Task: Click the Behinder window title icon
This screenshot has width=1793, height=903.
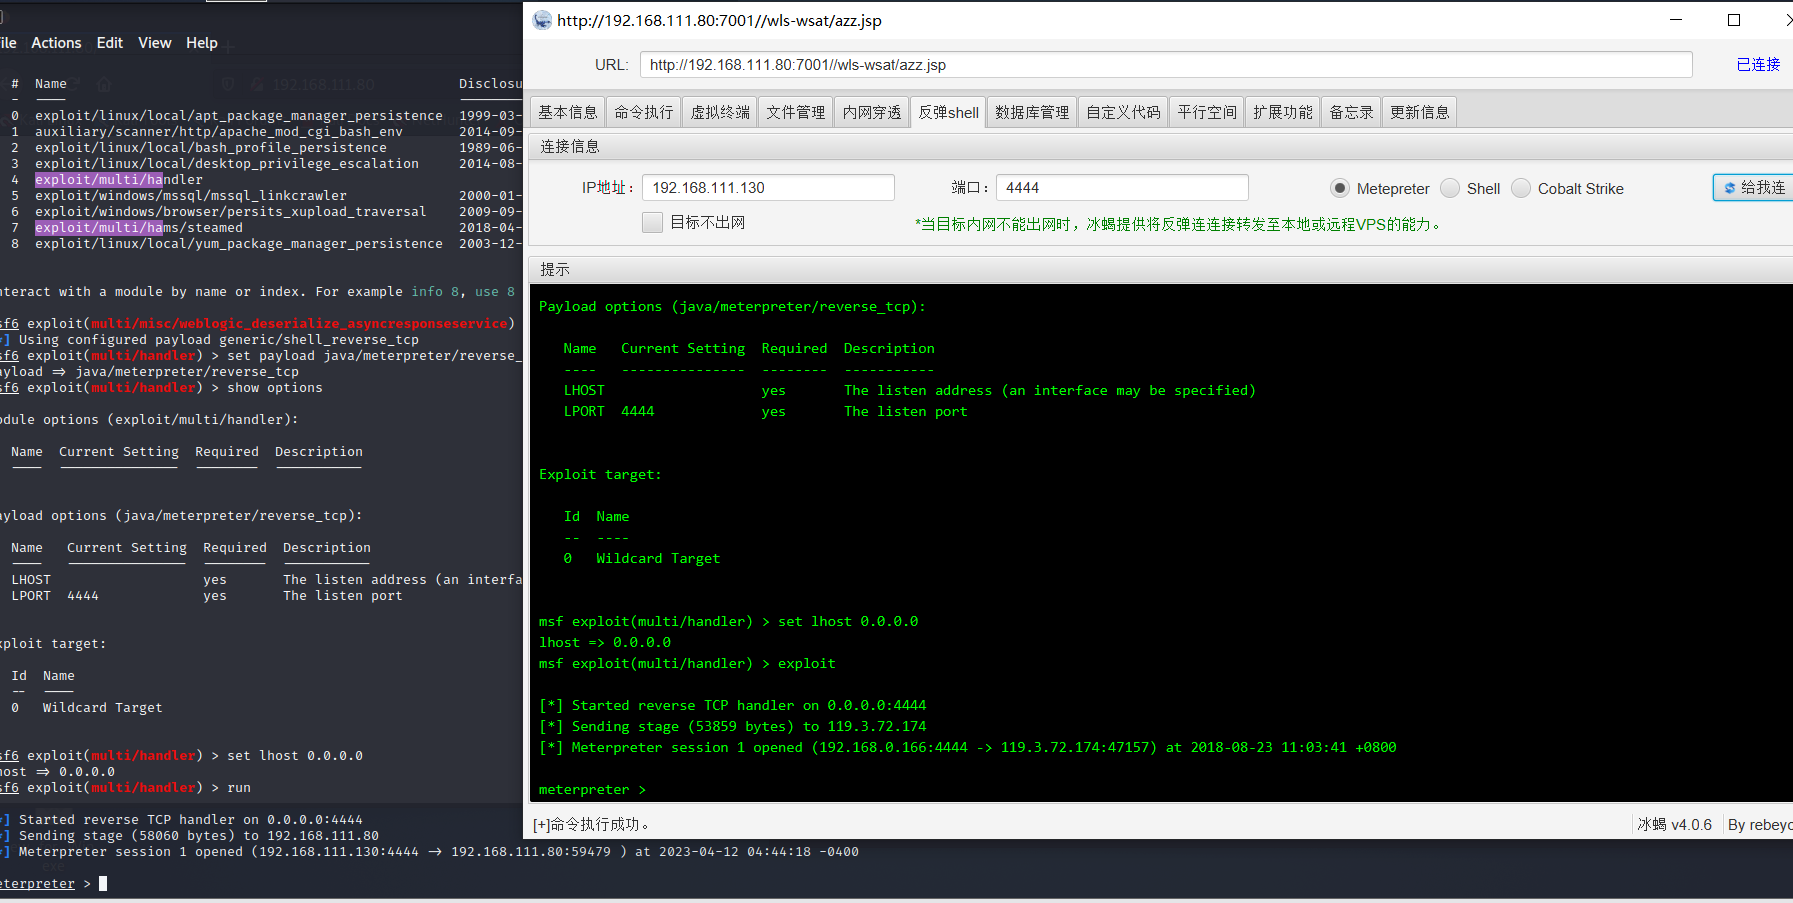Action: coord(542,20)
